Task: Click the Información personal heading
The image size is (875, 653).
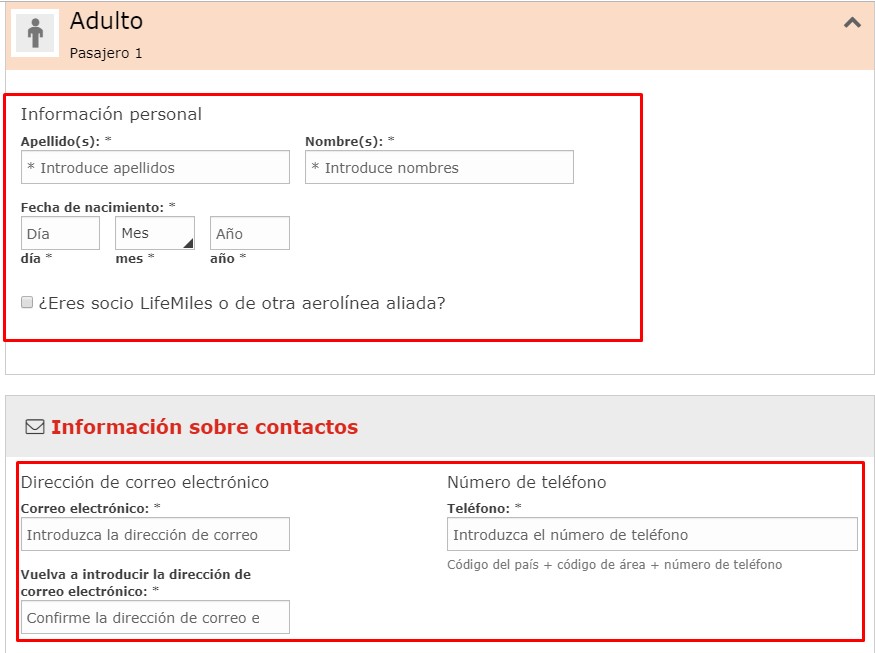Action: click(x=111, y=114)
